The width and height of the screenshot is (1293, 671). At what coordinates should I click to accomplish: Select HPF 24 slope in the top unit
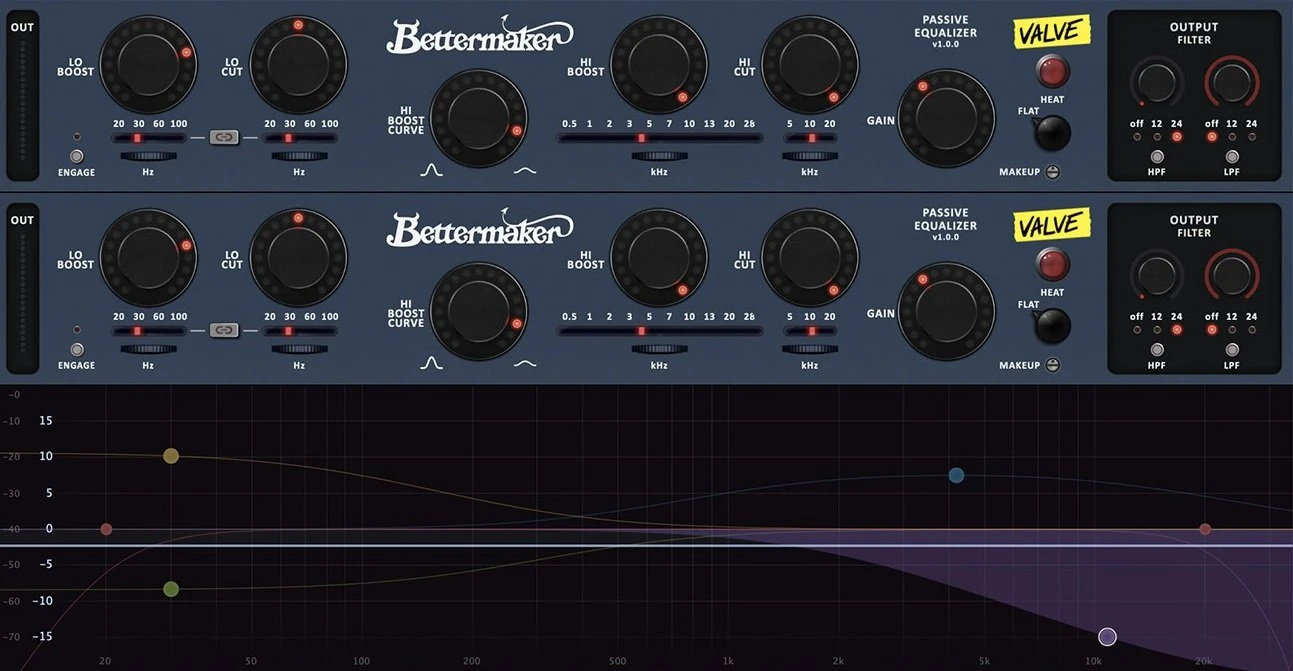pyautogui.click(x=1176, y=137)
